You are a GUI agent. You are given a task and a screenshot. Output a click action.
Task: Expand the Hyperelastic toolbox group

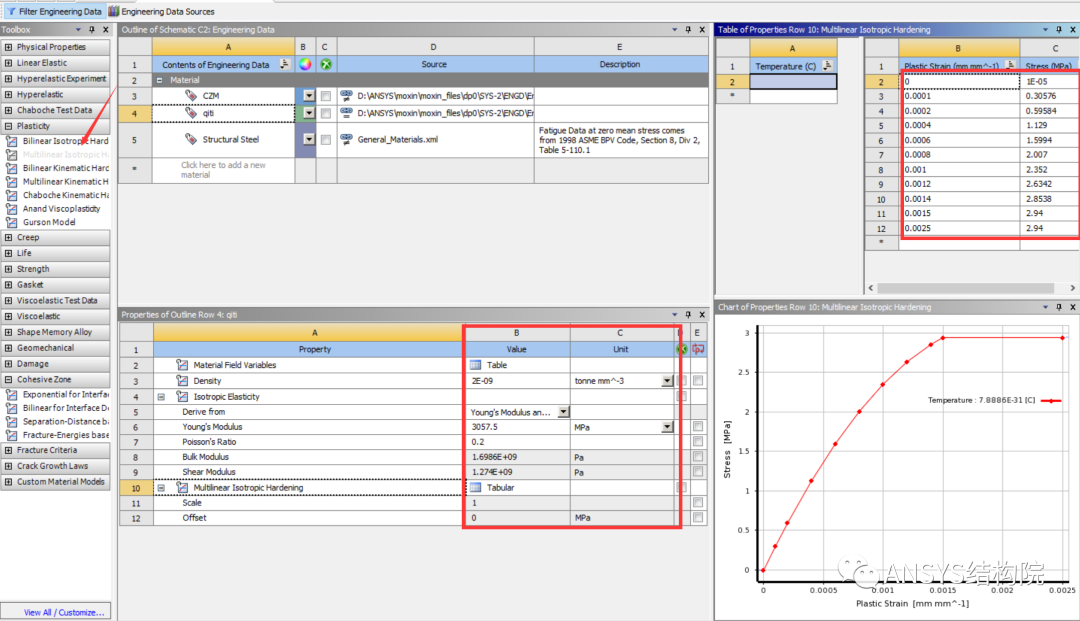[8, 94]
